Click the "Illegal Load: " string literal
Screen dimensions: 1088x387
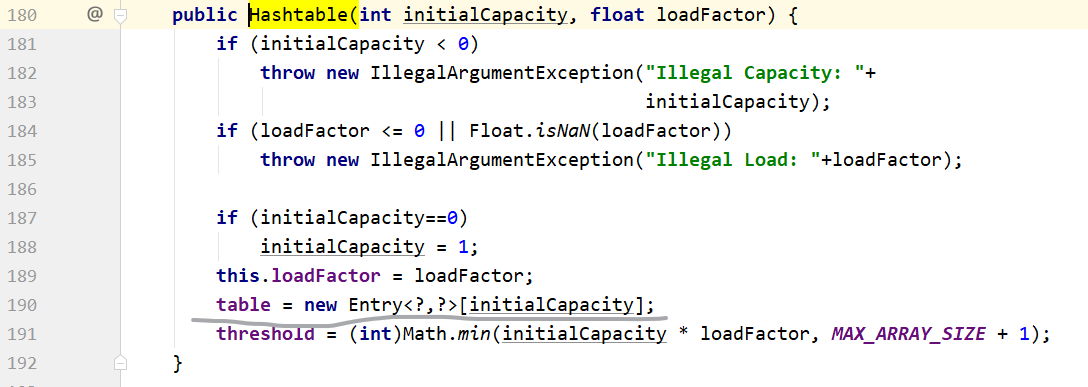point(733,160)
